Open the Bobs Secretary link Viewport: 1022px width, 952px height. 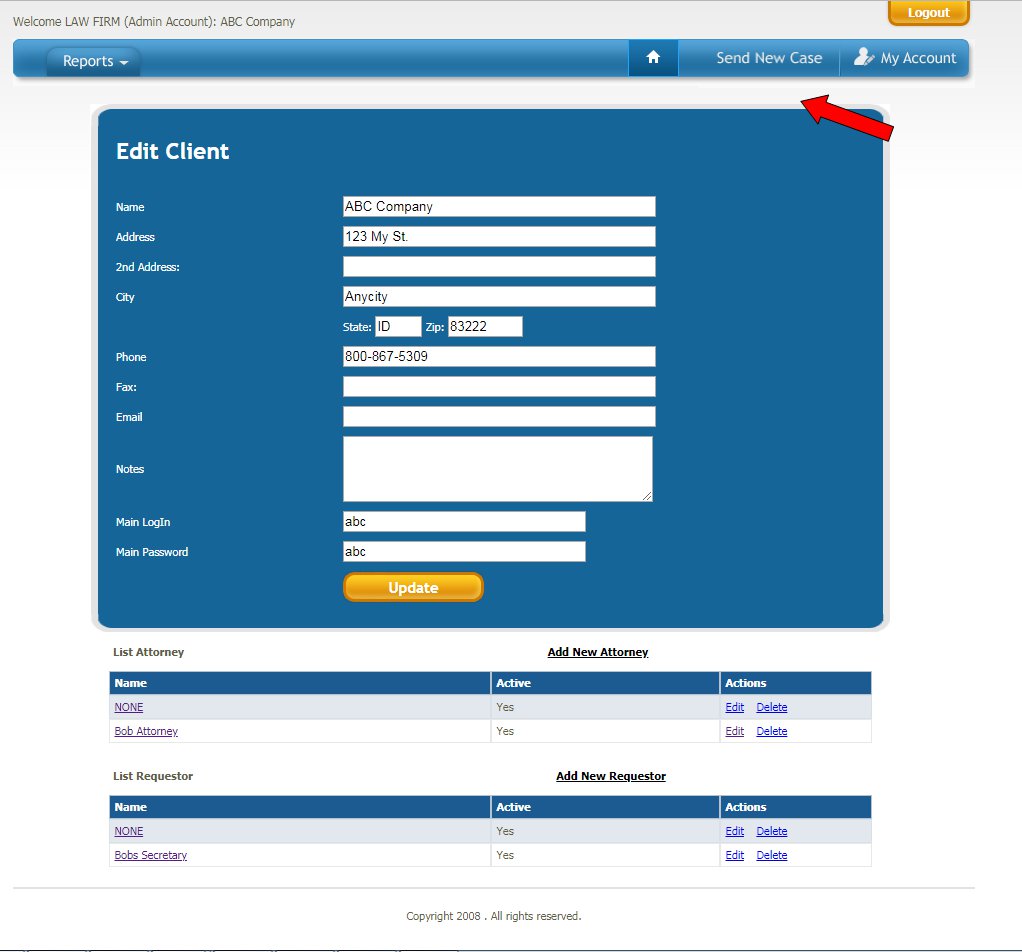coord(151,855)
